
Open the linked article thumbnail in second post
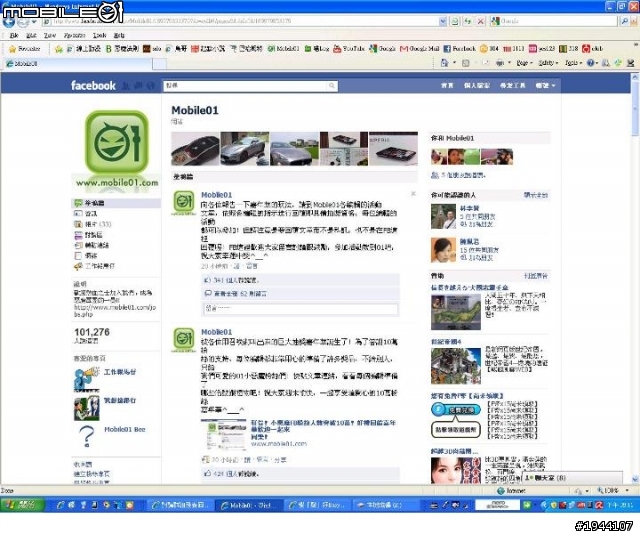[224, 435]
